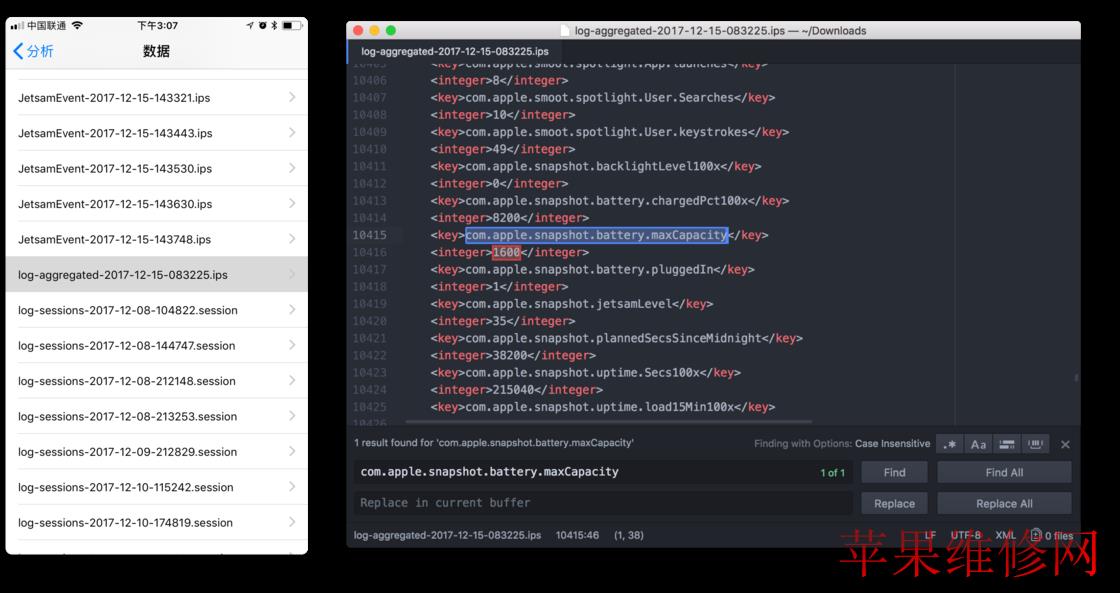Select the highlighted log-aggregated-2017-12-15-083225.ips row on iPhone

157,274
